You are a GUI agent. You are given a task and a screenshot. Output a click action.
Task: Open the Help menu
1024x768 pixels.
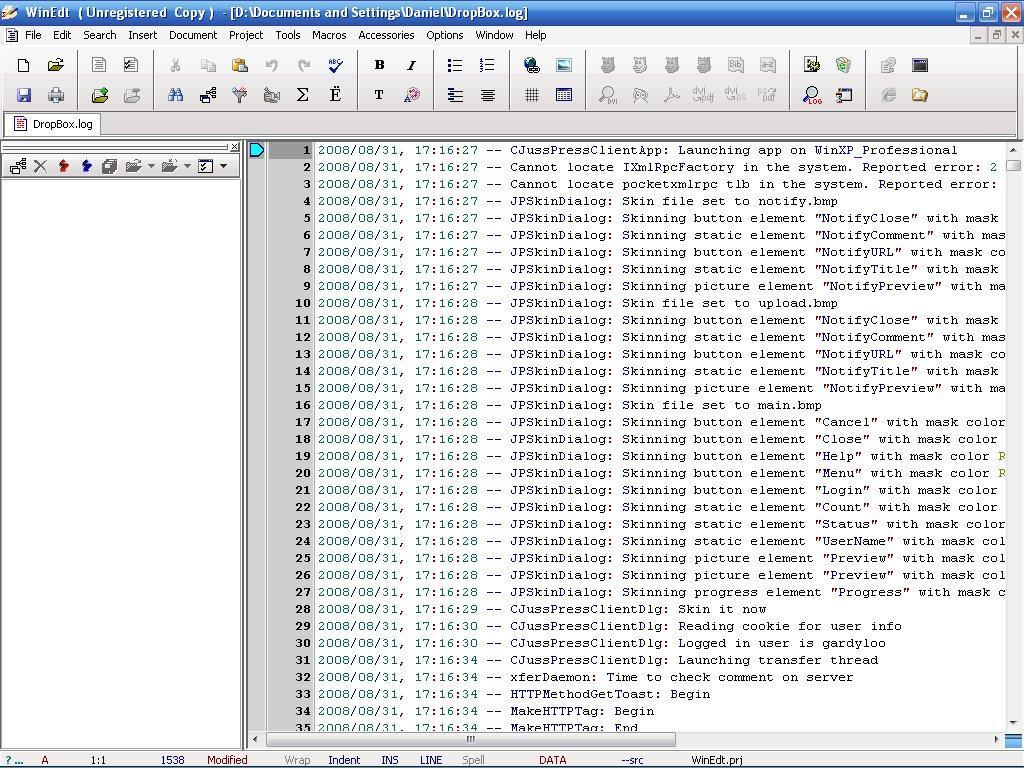(x=536, y=35)
